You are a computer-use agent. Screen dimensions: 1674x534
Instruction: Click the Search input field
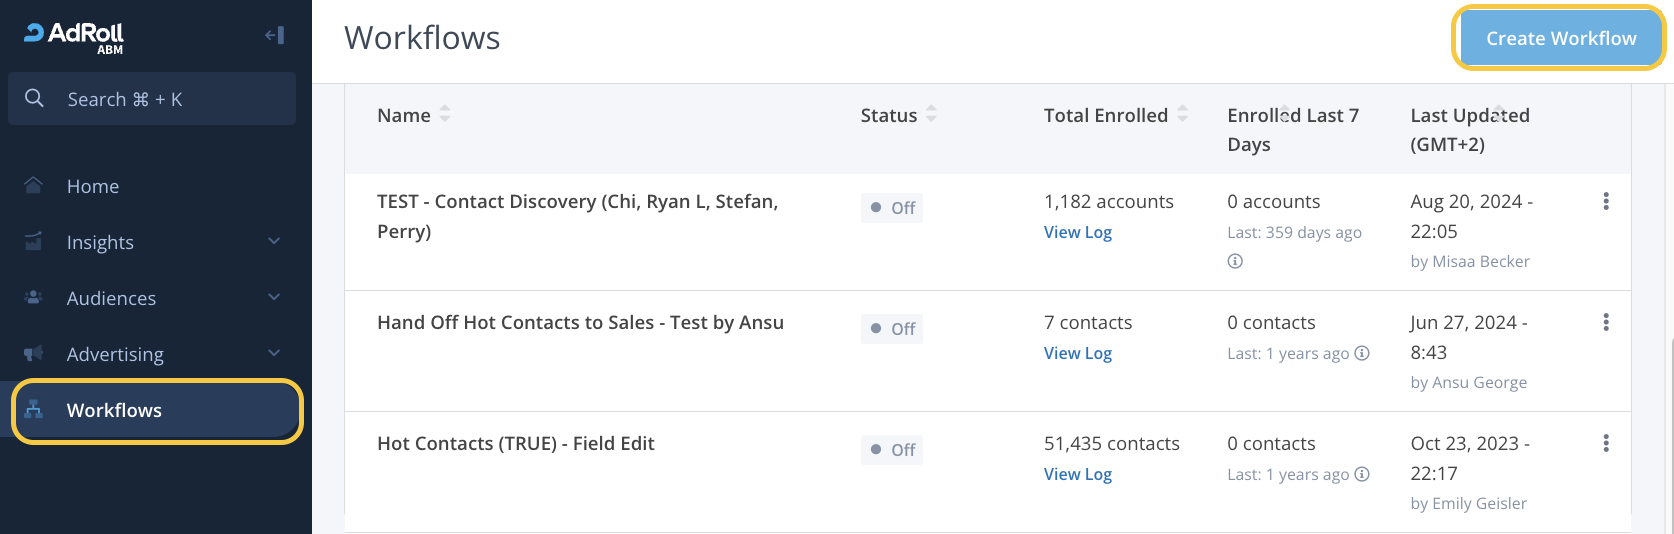pos(170,99)
